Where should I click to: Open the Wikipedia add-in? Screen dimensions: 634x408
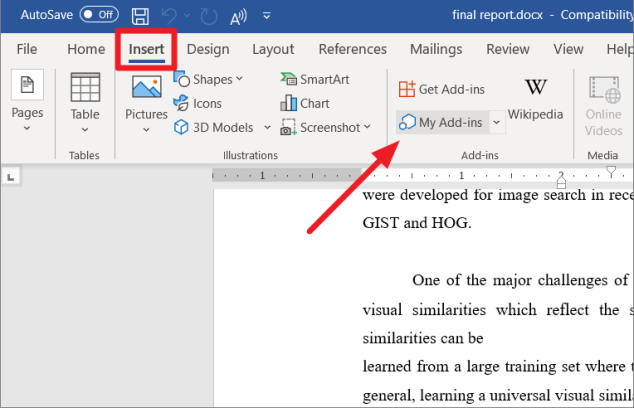pyautogui.click(x=535, y=99)
